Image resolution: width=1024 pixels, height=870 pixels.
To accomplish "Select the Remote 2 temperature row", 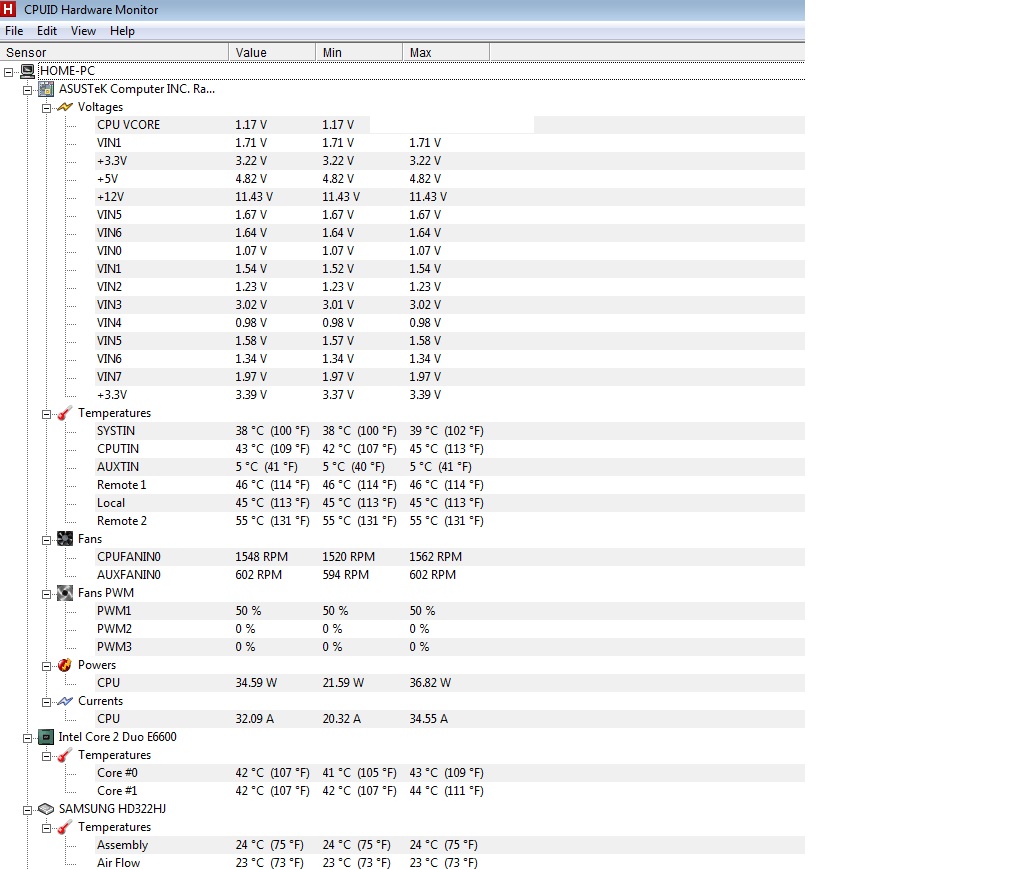I will point(449,521).
